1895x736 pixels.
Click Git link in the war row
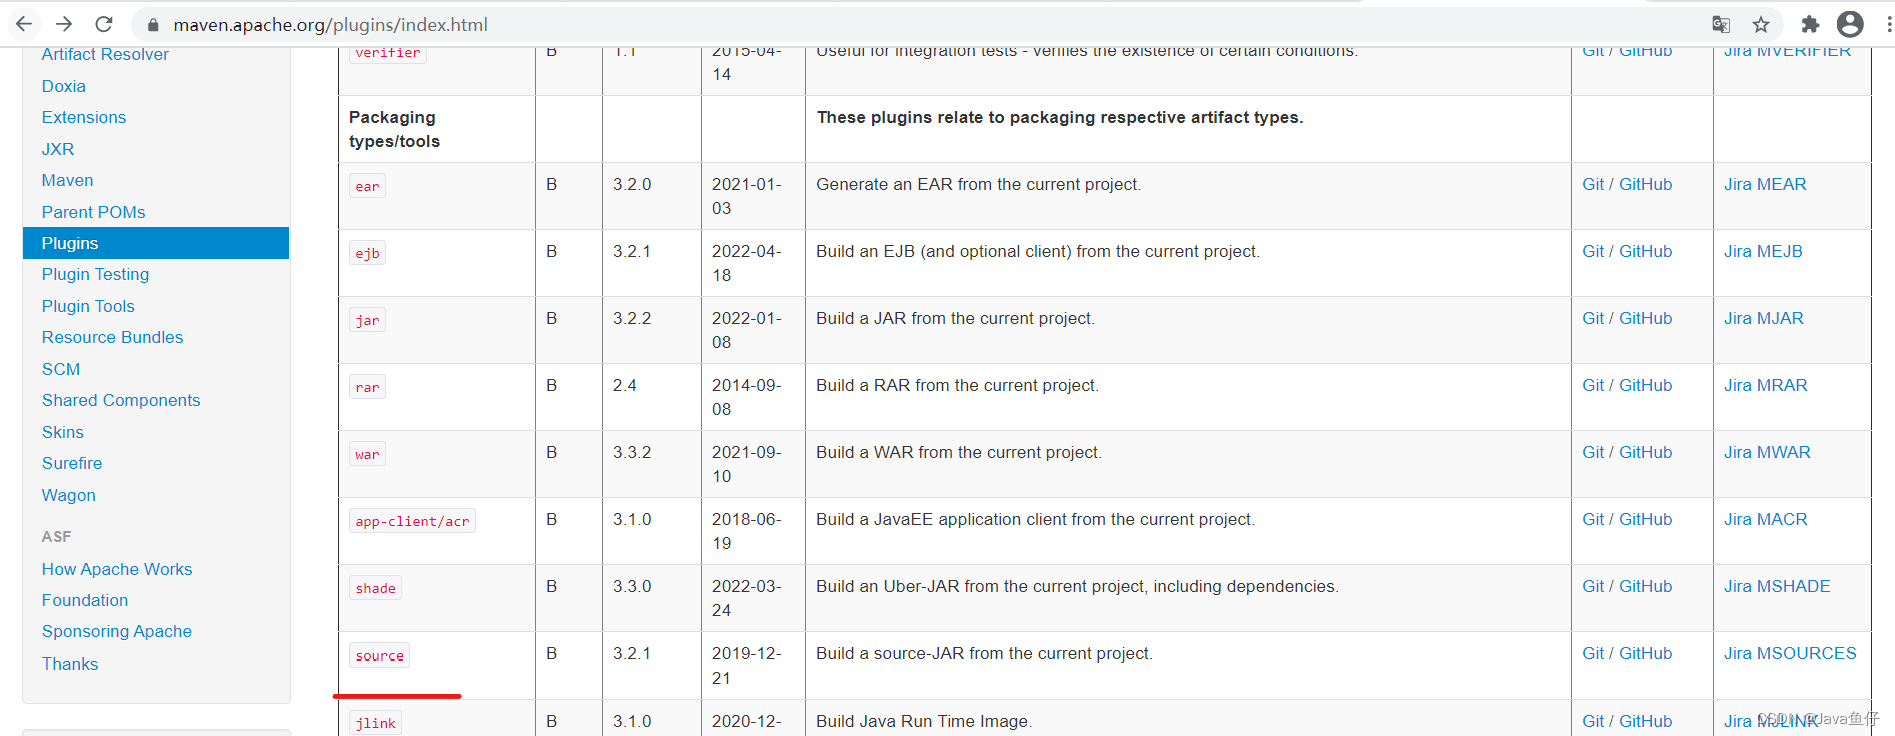[x=1592, y=452]
